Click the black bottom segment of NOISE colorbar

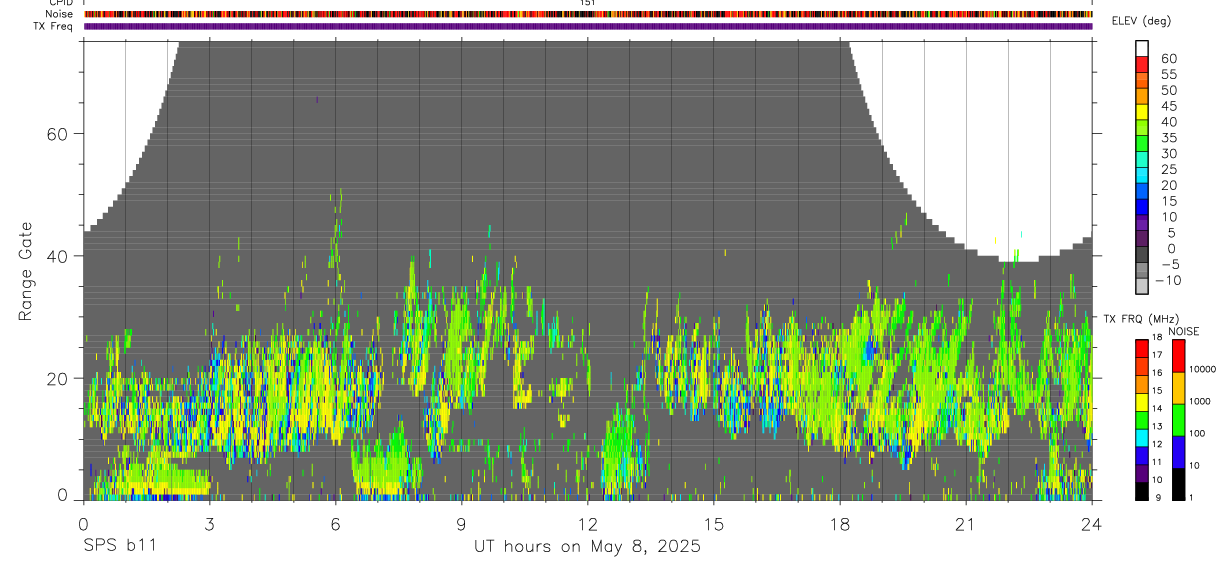tap(1177, 484)
